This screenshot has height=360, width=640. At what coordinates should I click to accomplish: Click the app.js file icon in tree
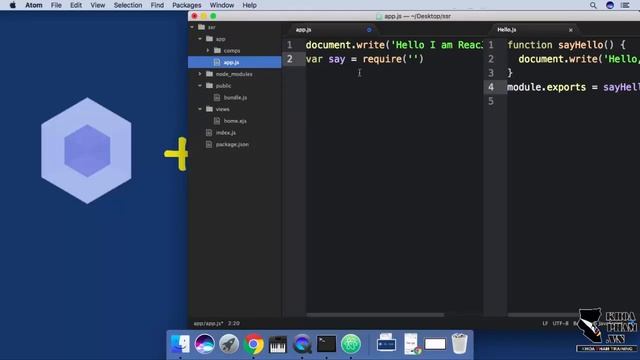[x=217, y=62]
